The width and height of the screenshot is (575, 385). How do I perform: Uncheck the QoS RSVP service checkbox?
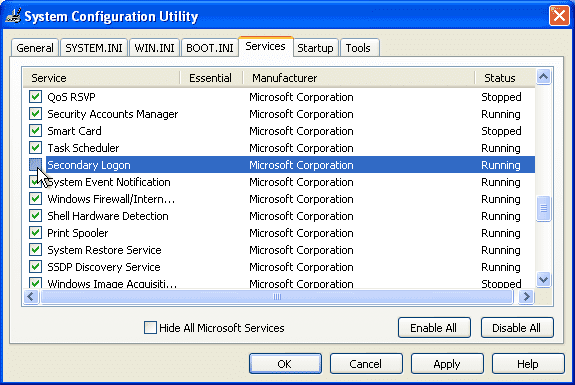click(x=36, y=97)
